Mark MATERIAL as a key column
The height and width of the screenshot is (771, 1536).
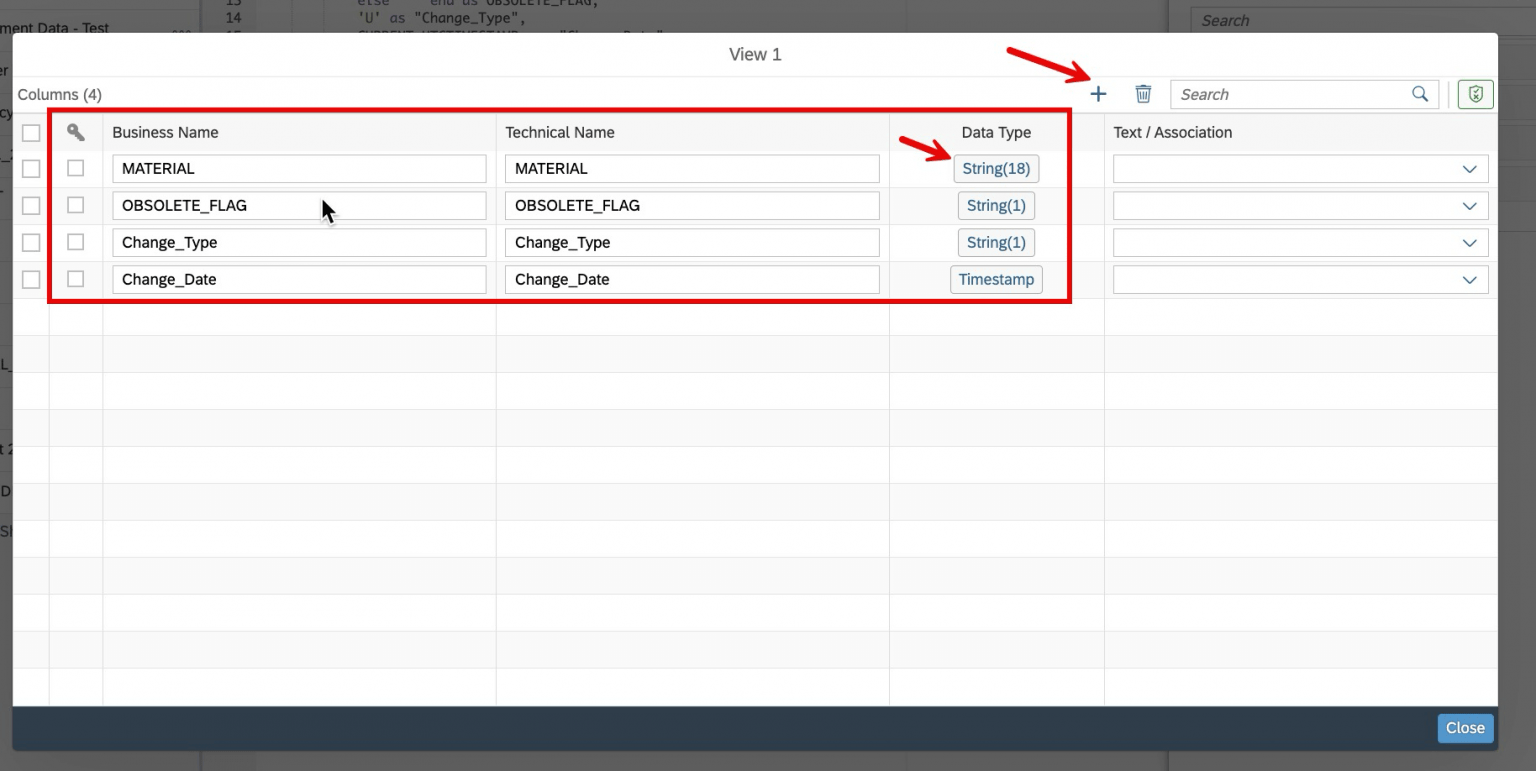pos(75,168)
